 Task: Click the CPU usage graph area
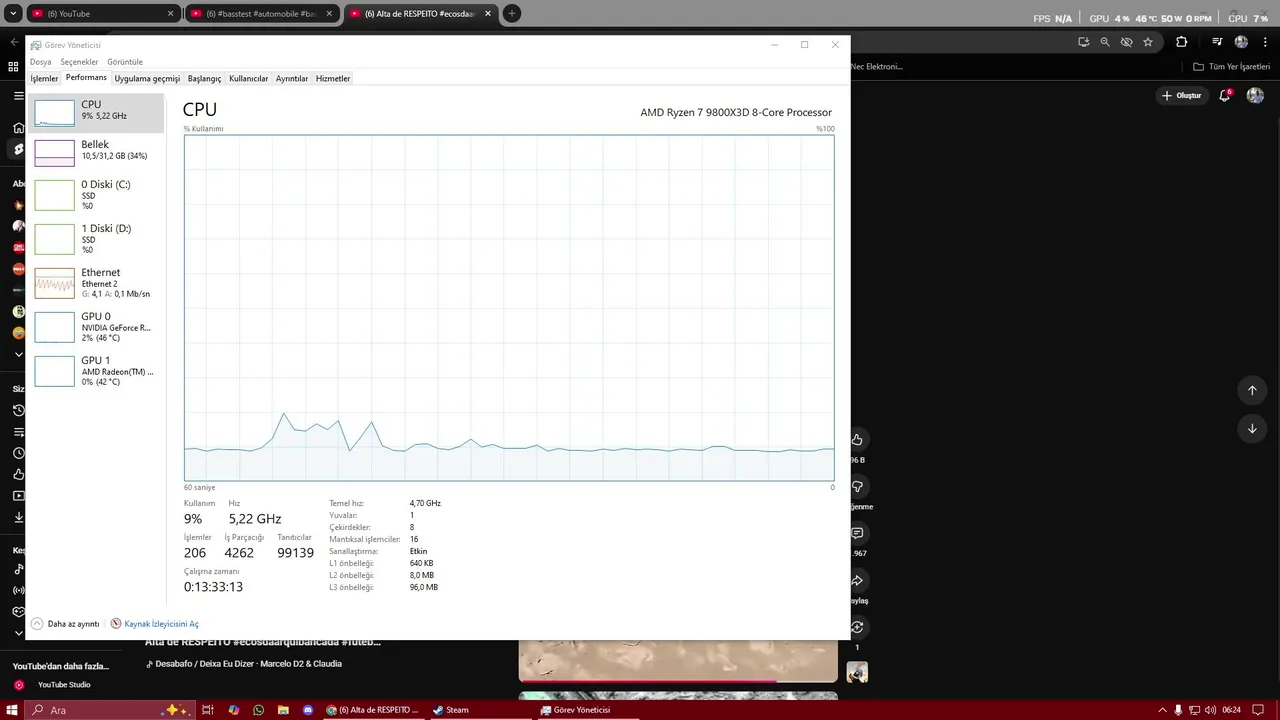click(509, 308)
